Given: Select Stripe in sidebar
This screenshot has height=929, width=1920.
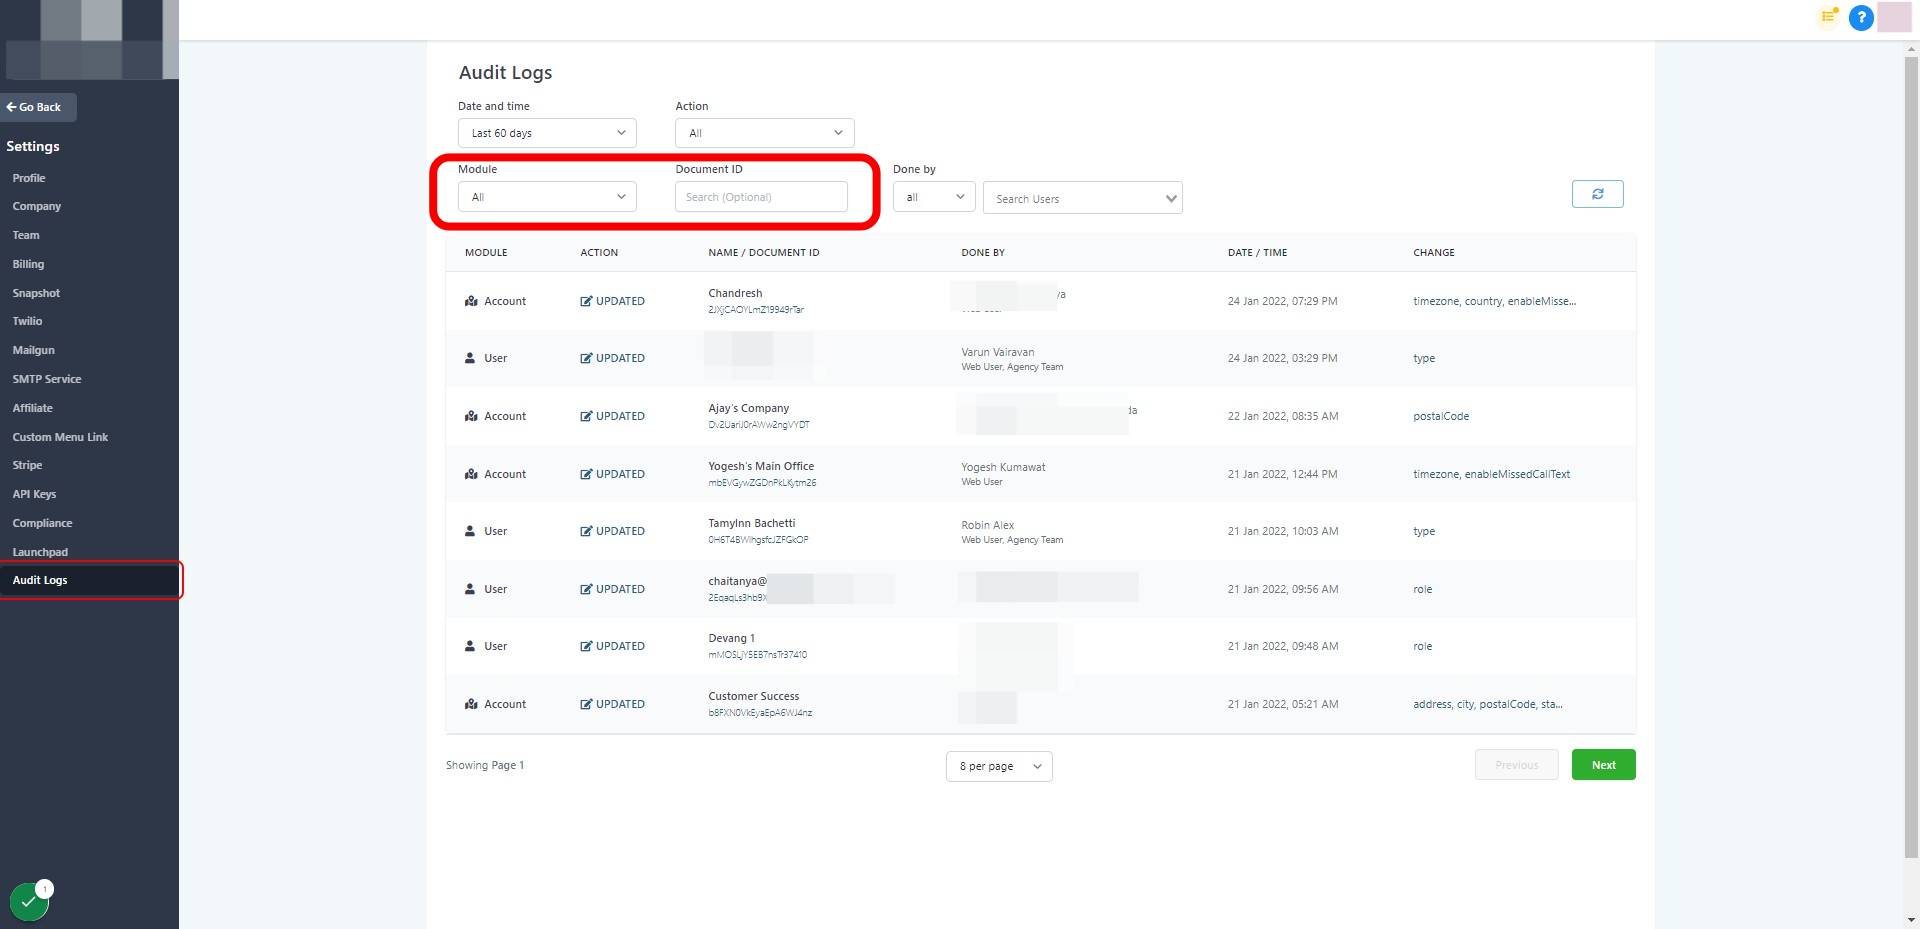Looking at the screenshot, I should [27, 465].
